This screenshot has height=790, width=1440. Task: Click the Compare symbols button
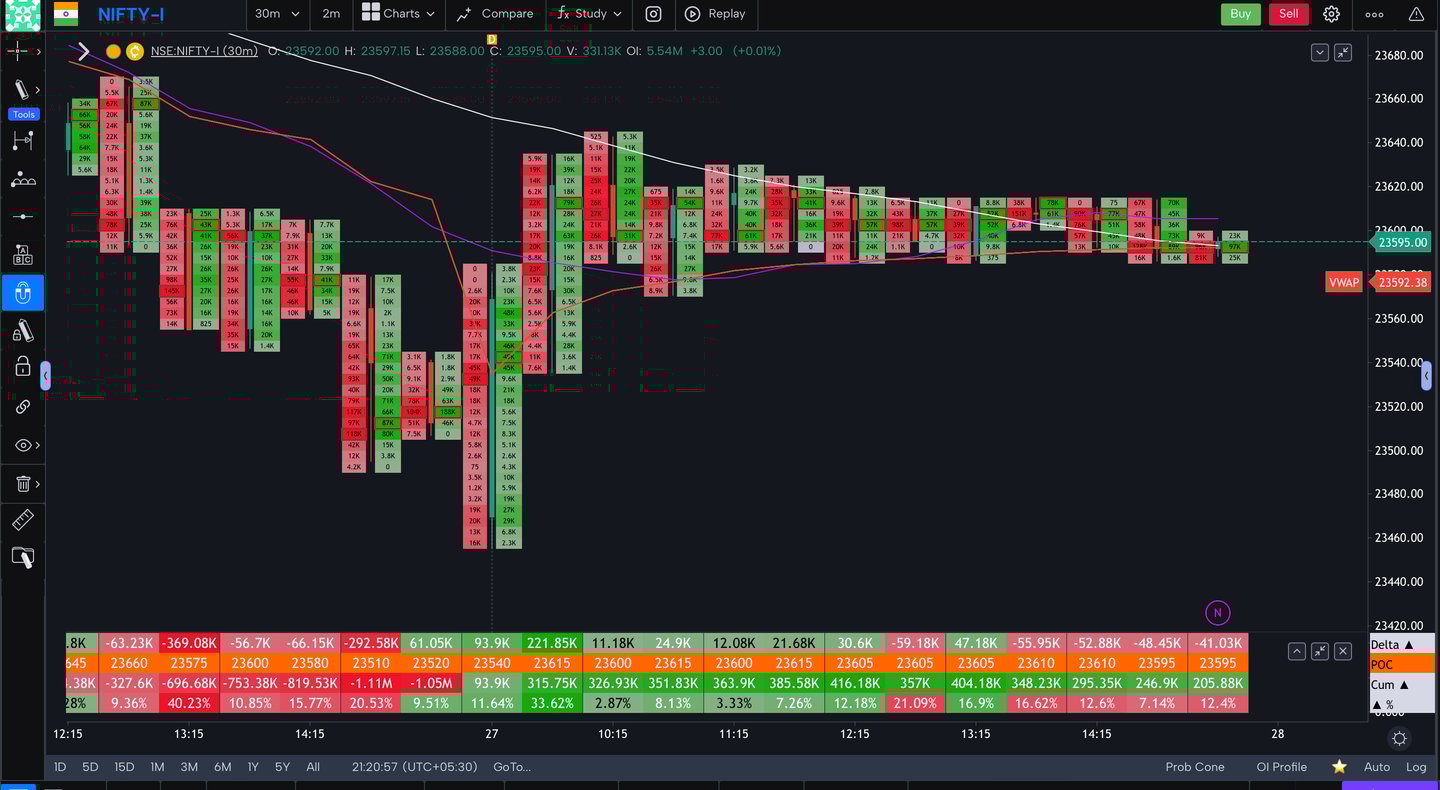pos(495,14)
